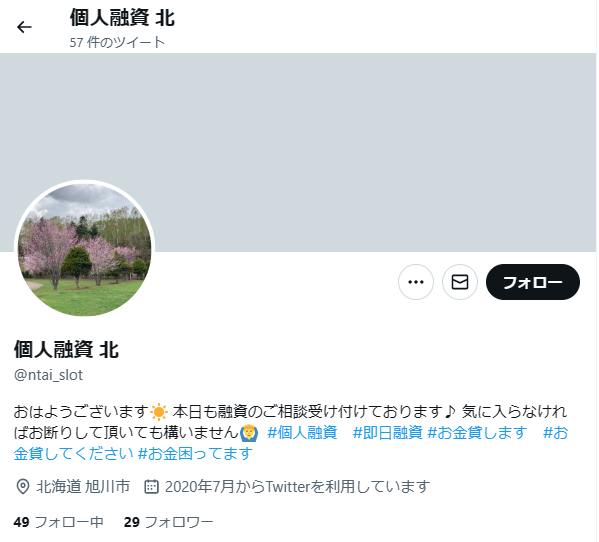Open the cherry blossom profile picture
The image size is (599, 542).
85,249
